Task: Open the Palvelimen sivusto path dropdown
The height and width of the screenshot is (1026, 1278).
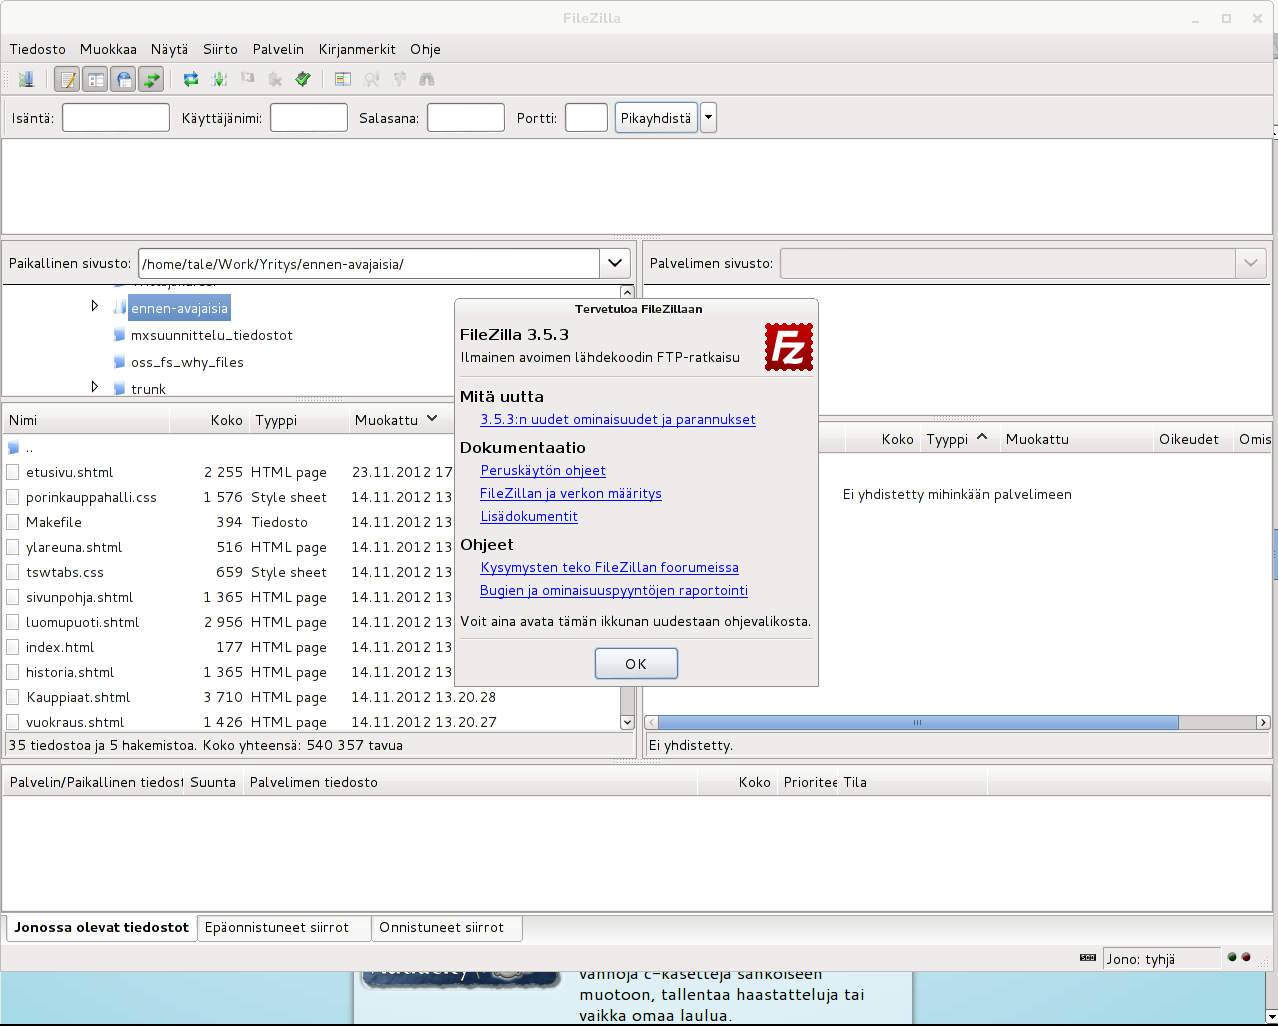Action: (1250, 263)
